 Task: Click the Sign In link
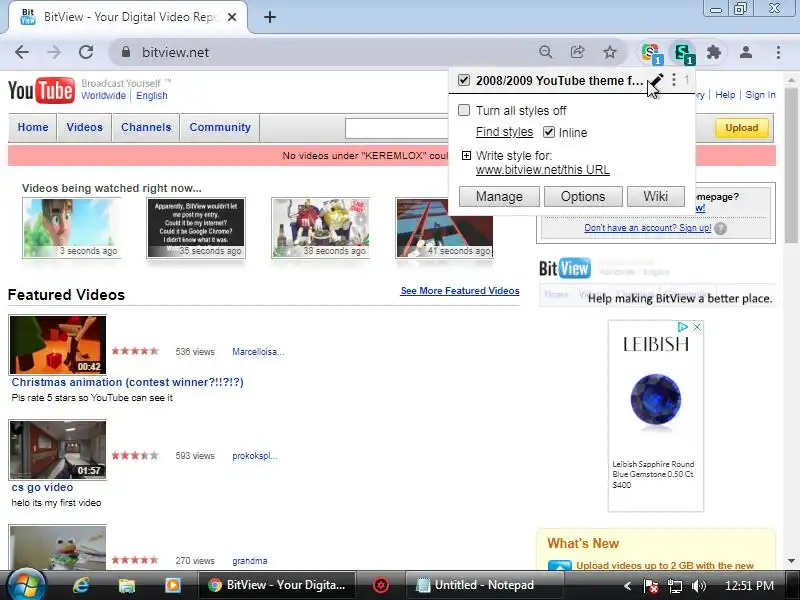point(760,95)
